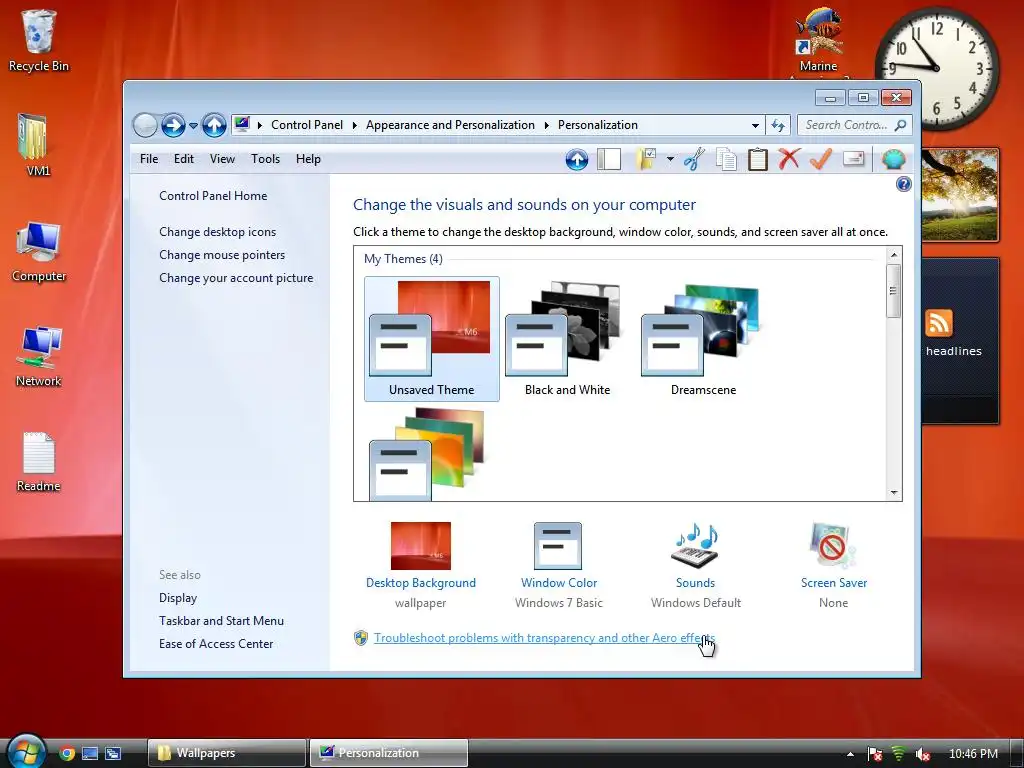1024x768 pixels.
Task: Click the mail envelope icon in toolbar
Action: [x=854, y=159]
